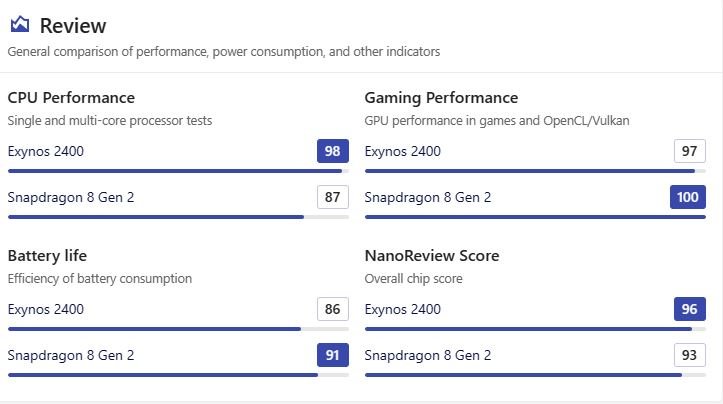Click the Review section heading
Viewport: 723px width, 404px height.
pos(73,26)
